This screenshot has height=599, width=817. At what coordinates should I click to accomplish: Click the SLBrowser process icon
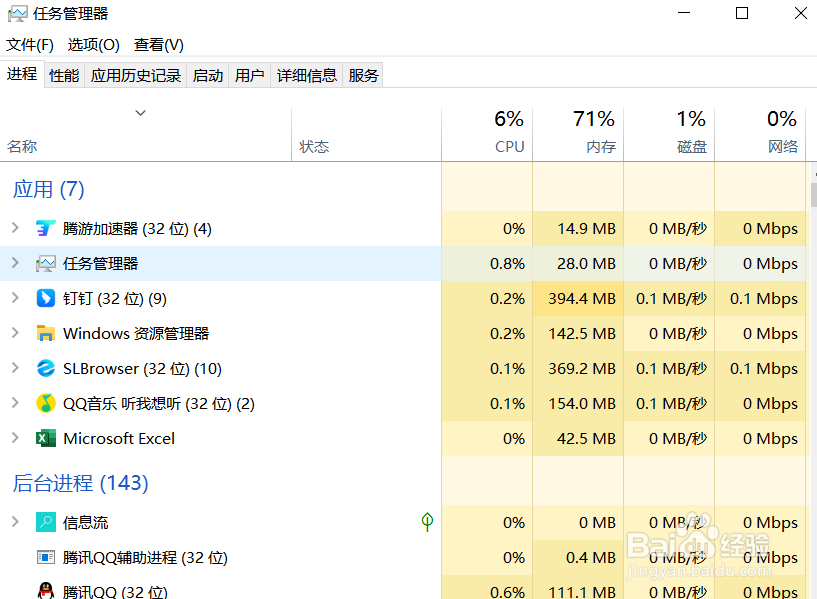tap(45, 368)
